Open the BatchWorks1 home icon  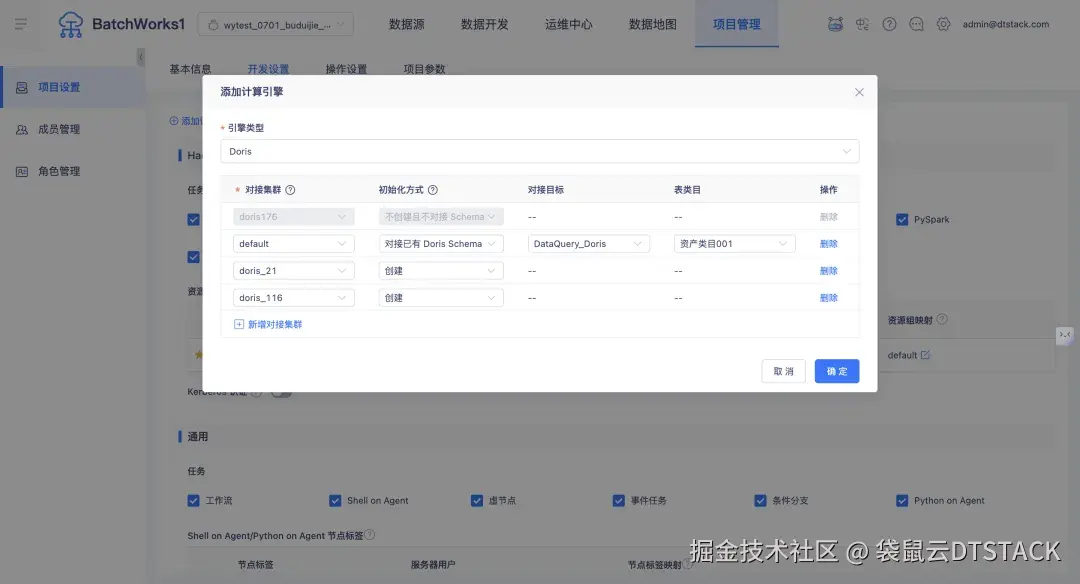(x=70, y=24)
